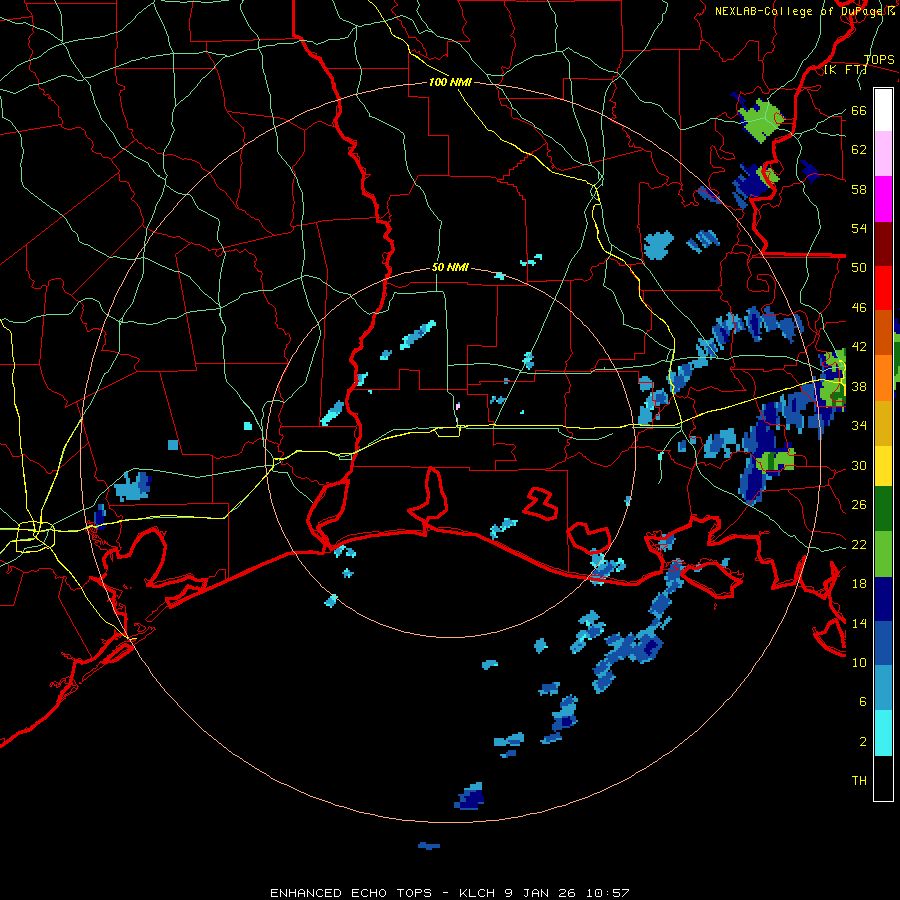Select the light pink legend swatch
The image size is (900, 900).
pos(883,154)
